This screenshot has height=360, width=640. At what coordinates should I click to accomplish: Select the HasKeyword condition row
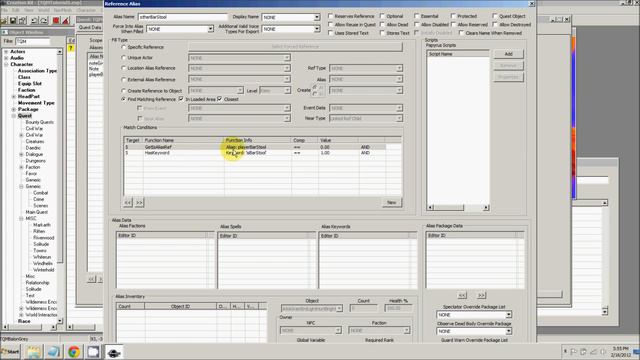255,153
